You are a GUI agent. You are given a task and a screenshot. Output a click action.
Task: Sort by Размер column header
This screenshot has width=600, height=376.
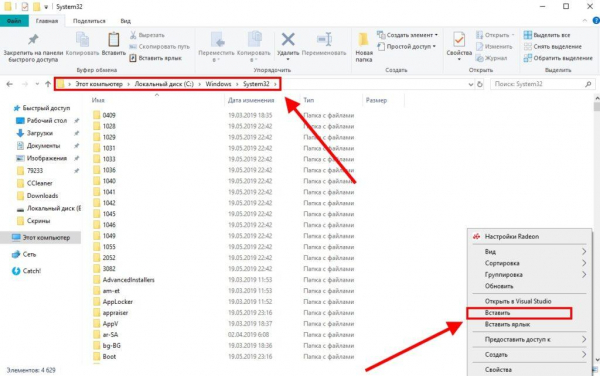[376, 100]
